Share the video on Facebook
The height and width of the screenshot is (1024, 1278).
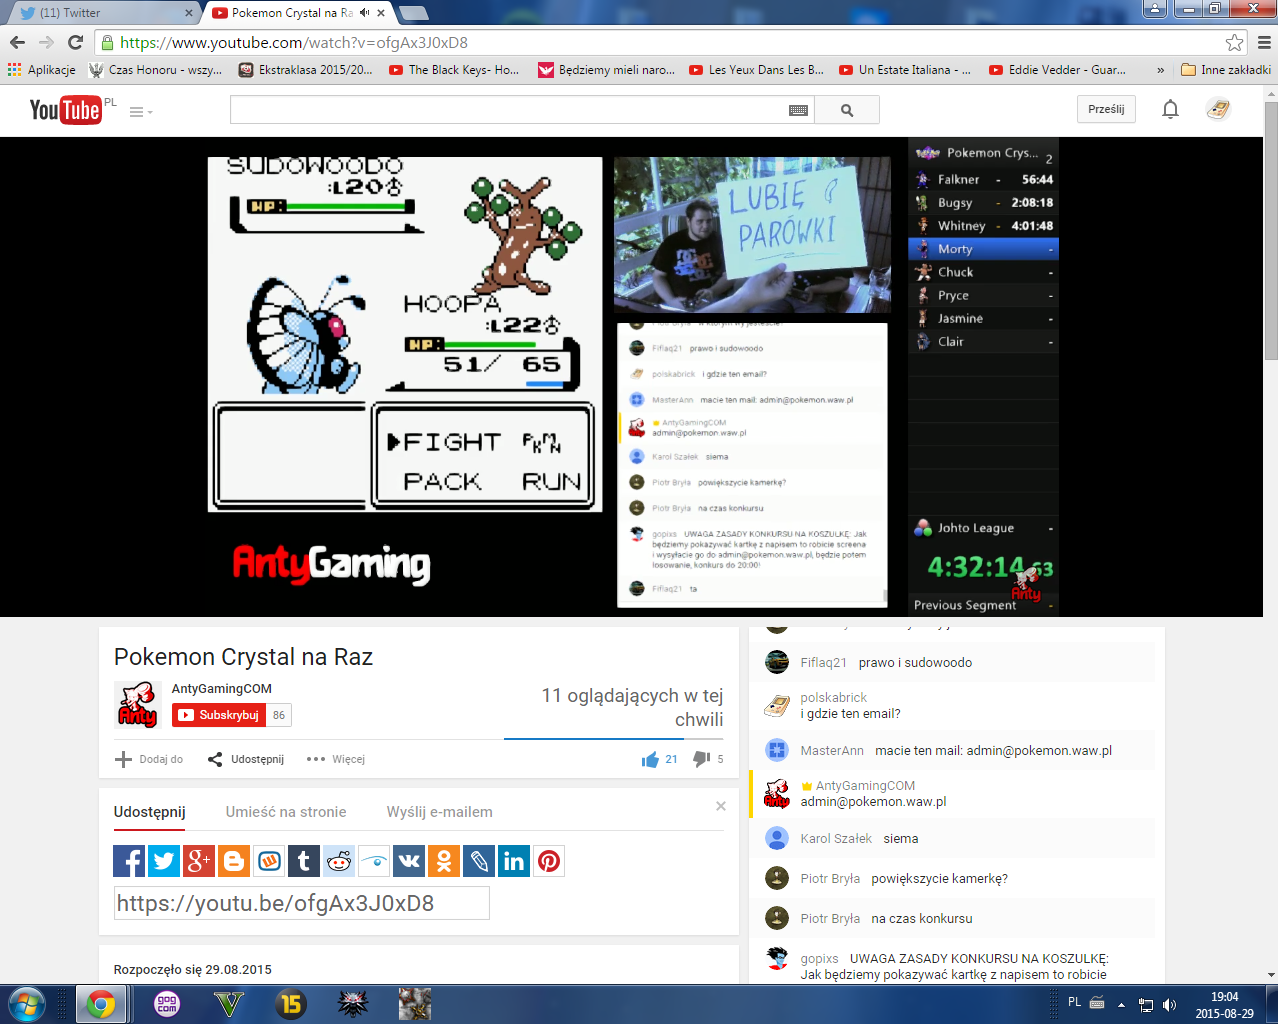coord(129,861)
